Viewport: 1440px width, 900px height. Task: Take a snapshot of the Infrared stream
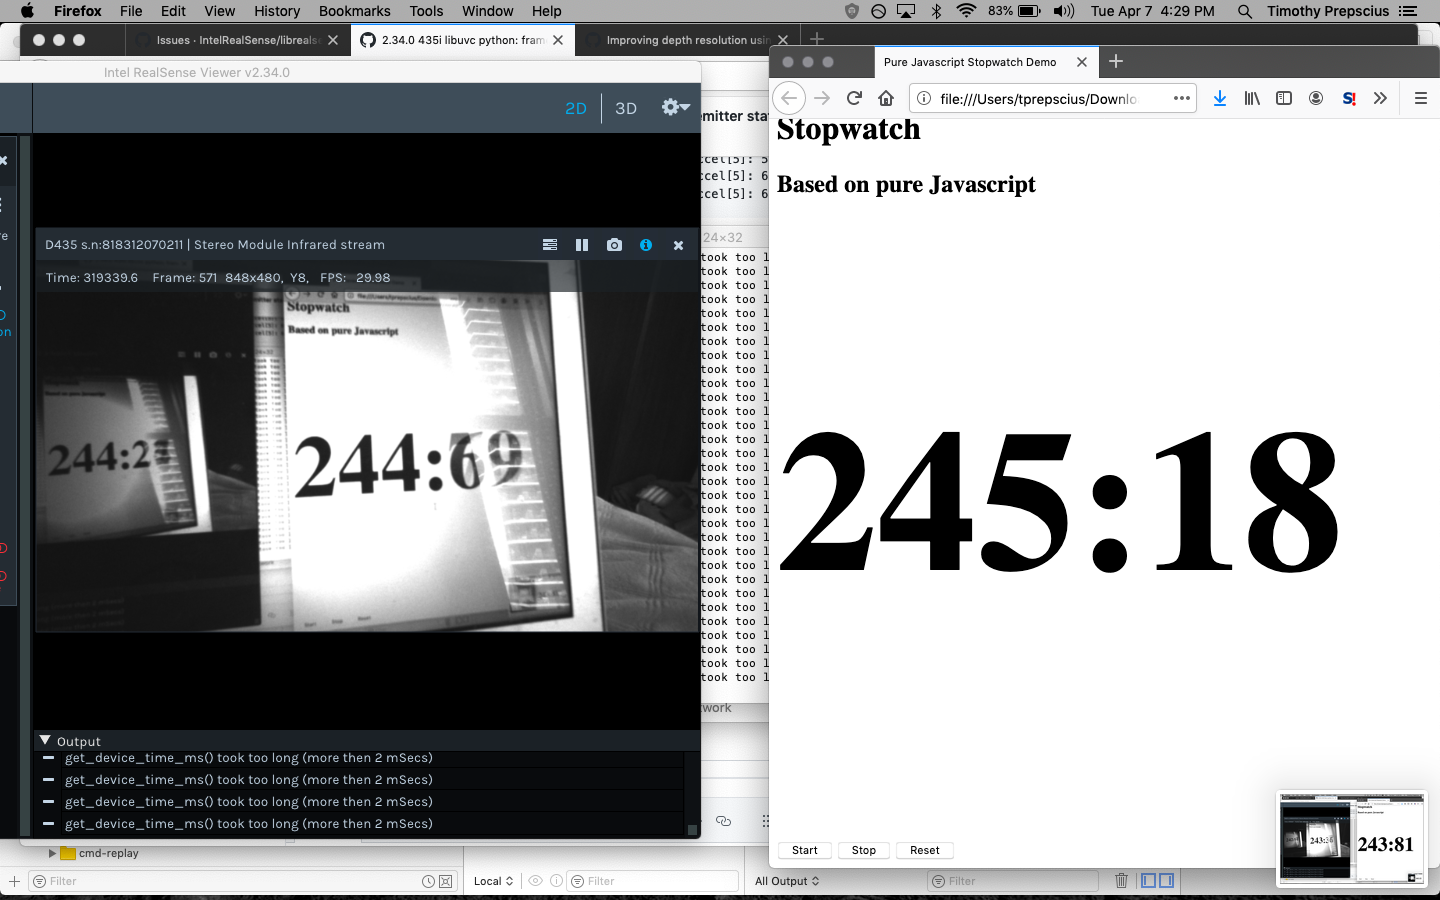pyautogui.click(x=614, y=244)
